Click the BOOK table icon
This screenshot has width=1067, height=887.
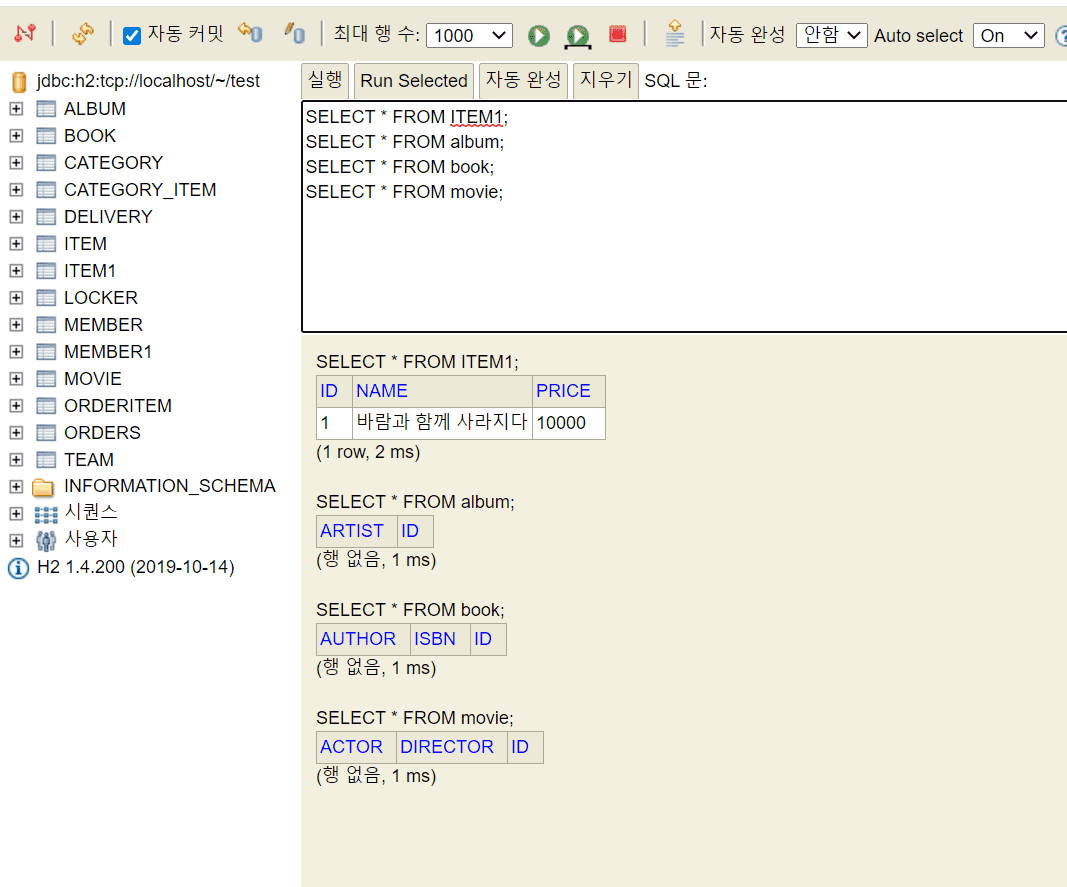46,136
